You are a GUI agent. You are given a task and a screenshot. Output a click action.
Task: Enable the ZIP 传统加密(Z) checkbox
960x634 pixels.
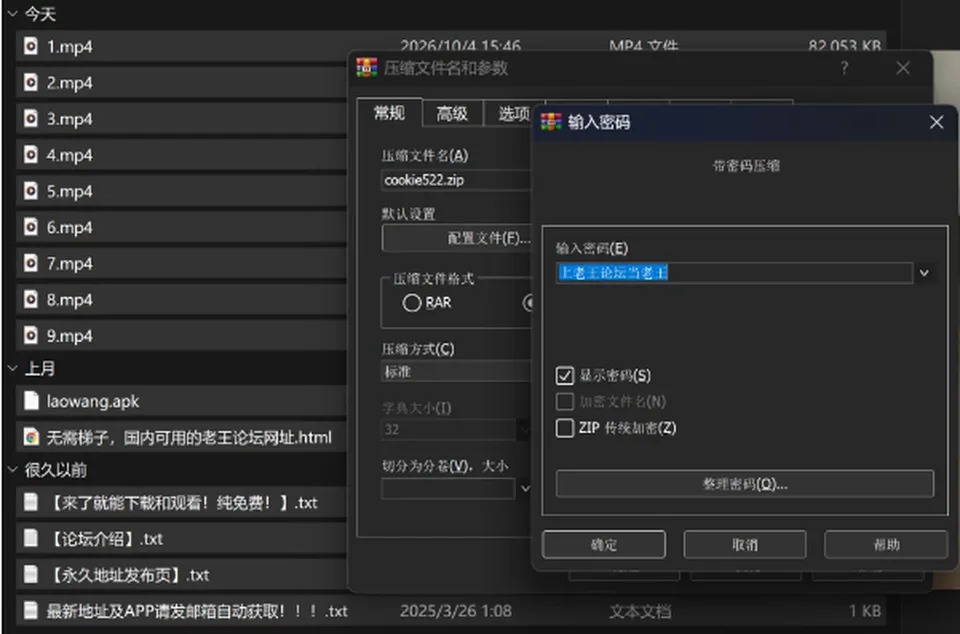point(564,428)
